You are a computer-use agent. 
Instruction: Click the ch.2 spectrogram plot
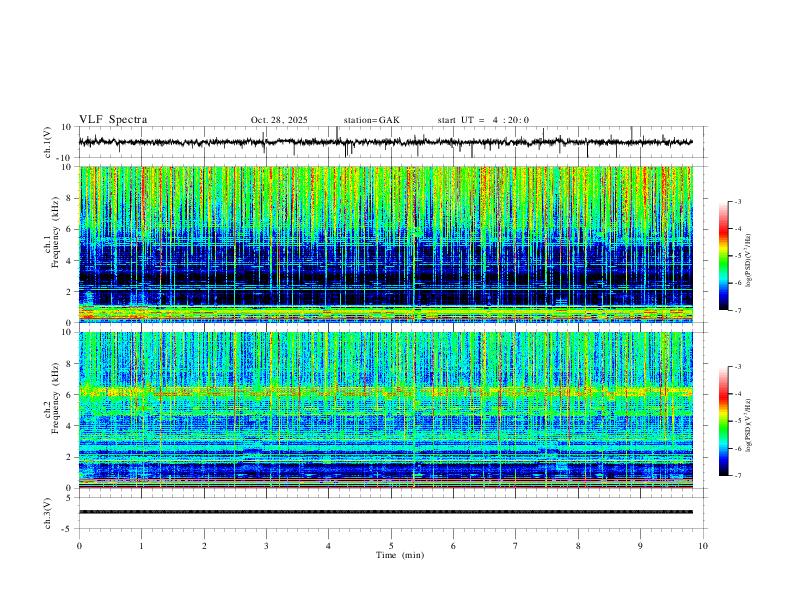[386, 410]
